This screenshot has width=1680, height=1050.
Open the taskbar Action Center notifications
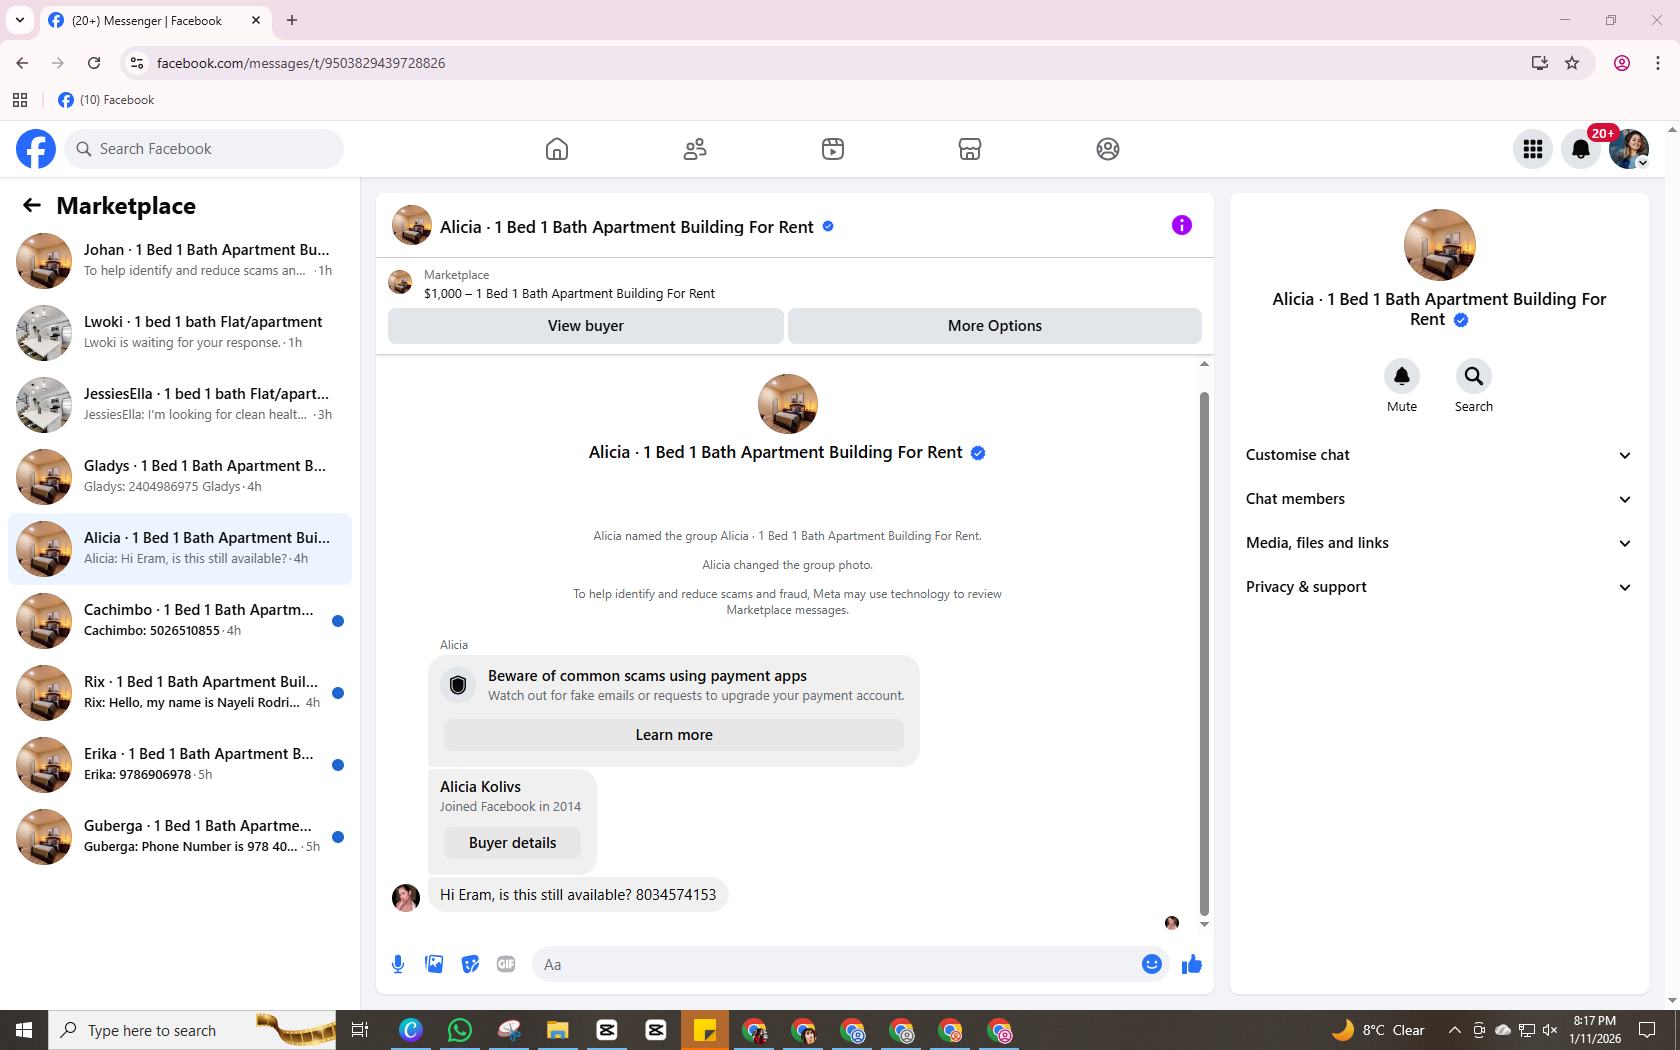[1647, 1030]
